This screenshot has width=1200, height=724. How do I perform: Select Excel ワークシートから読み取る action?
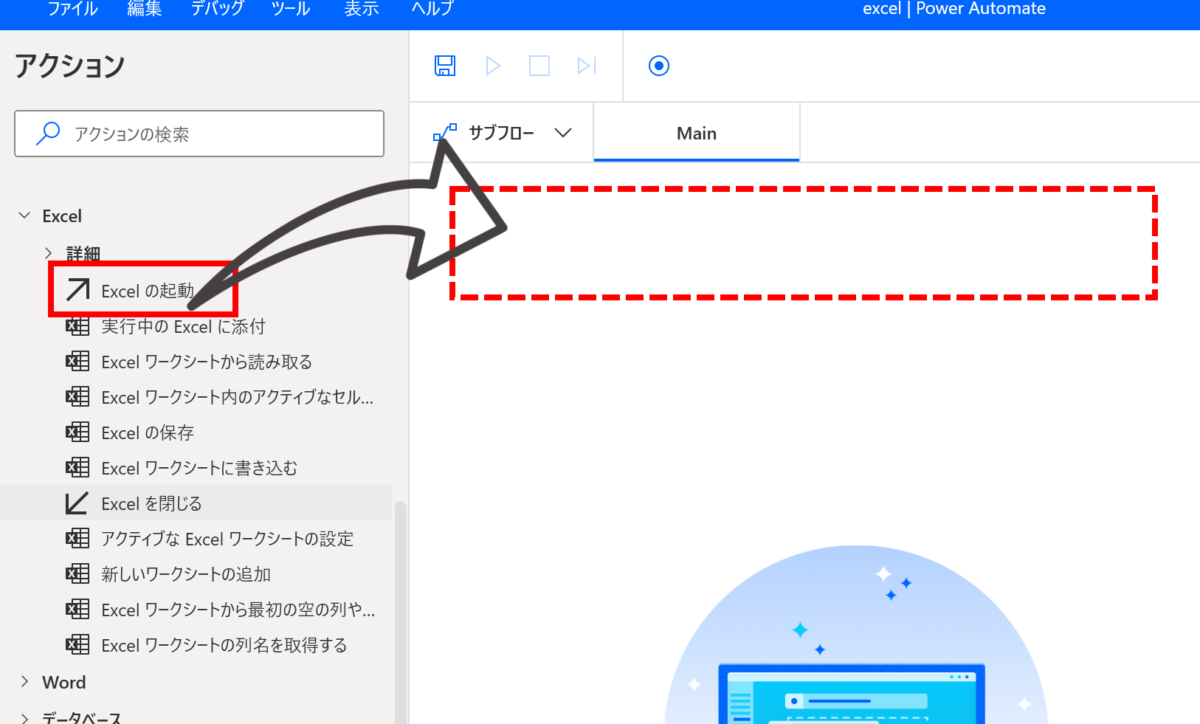click(x=206, y=362)
